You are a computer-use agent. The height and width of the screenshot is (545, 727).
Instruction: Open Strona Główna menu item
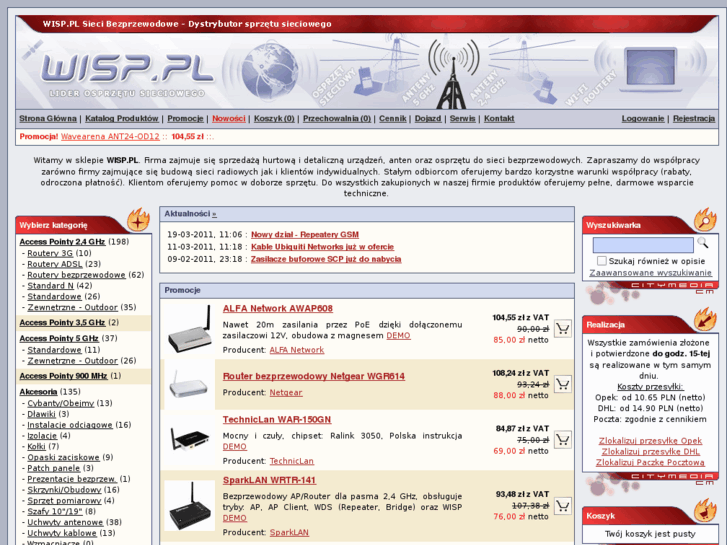click(x=48, y=119)
